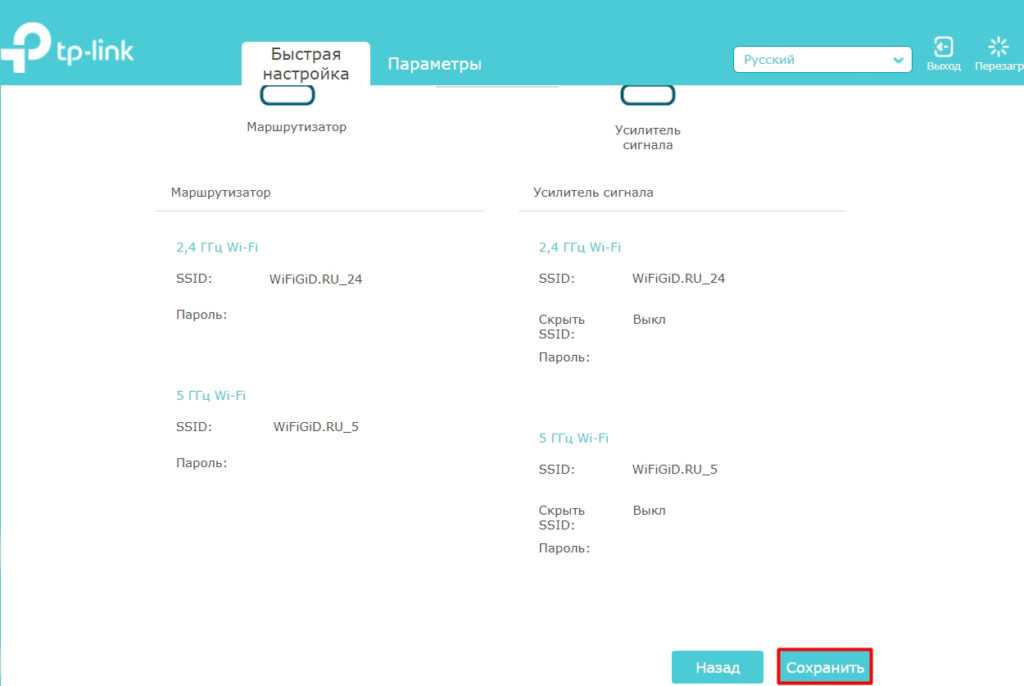Select the 5 ГГц Wi-Fi heading under Маршрутизатор
Screen dimensions: 1024x686
pos(211,395)
